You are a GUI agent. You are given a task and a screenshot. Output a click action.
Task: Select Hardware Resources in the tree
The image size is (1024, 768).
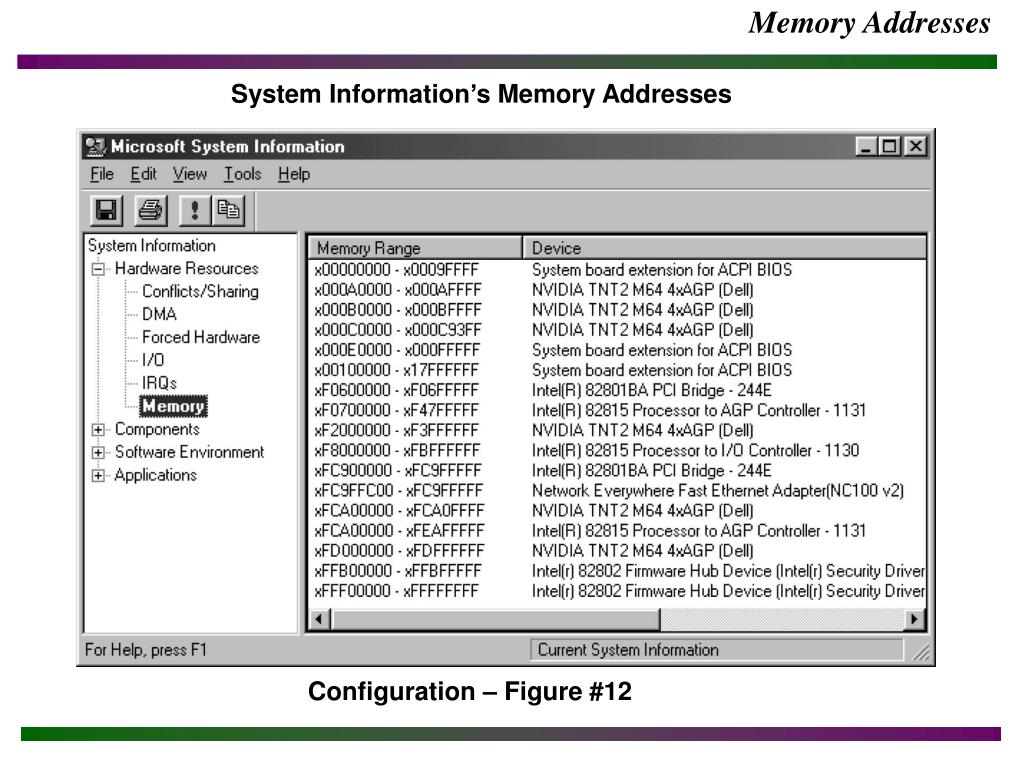click(x=187, y=268)
